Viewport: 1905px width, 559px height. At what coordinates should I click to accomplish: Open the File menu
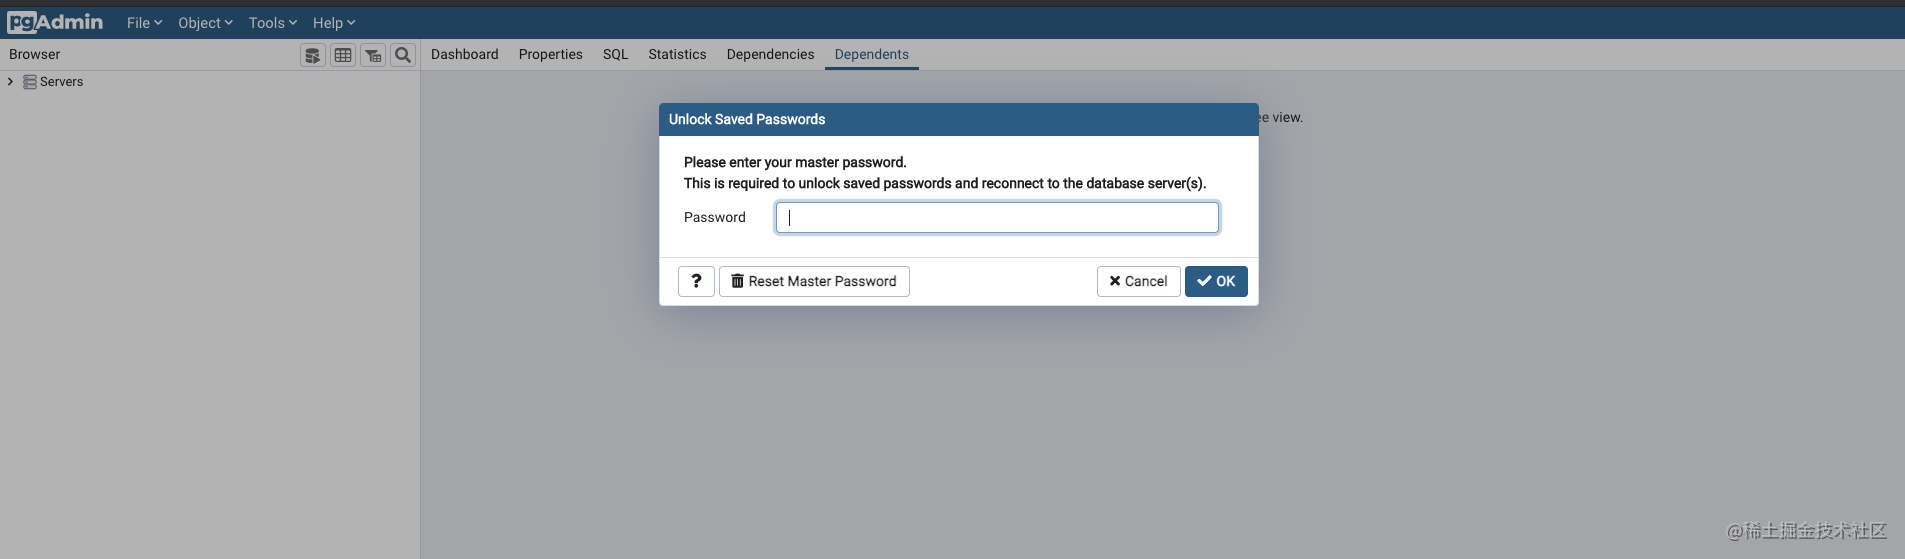pyautogui.click(x=144, y=23)
